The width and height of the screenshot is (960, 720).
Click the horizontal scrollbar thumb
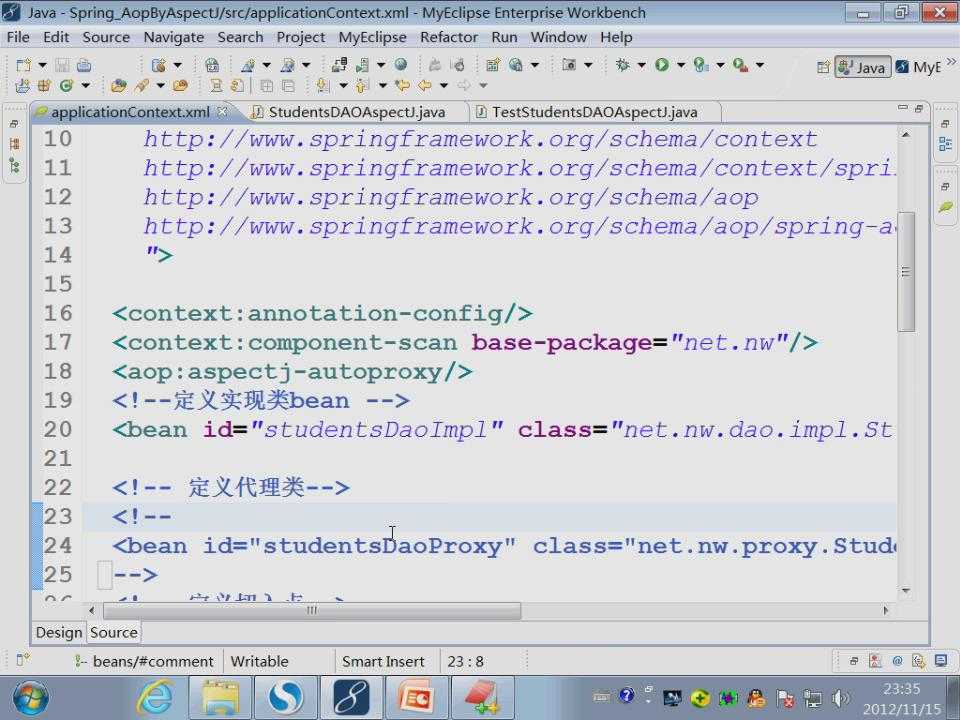click(x=312, y=610)
